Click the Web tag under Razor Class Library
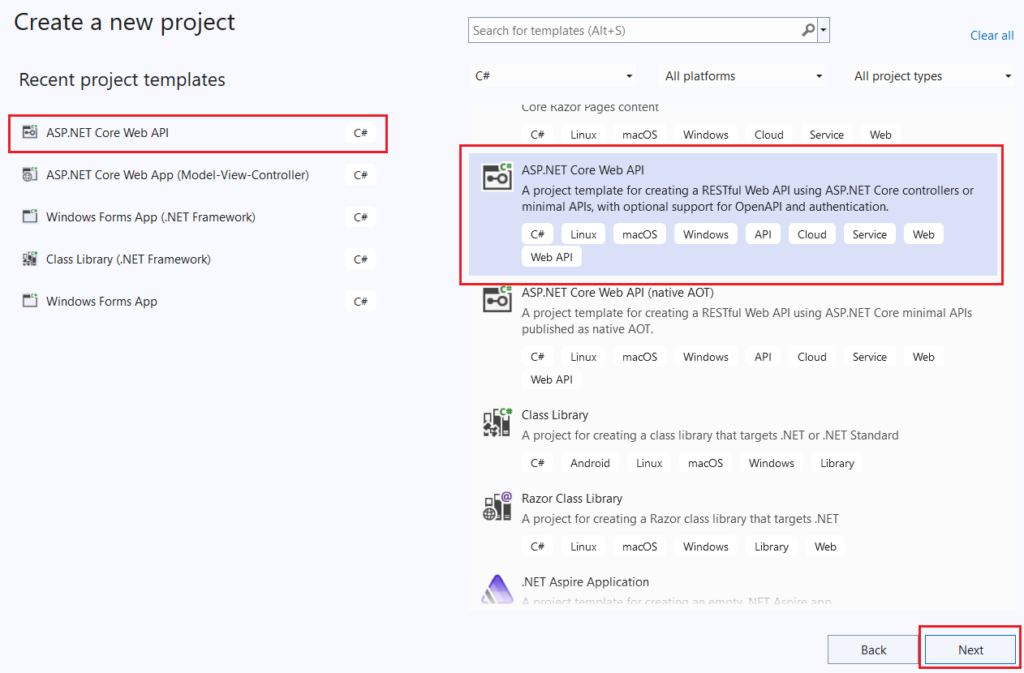 825,546
